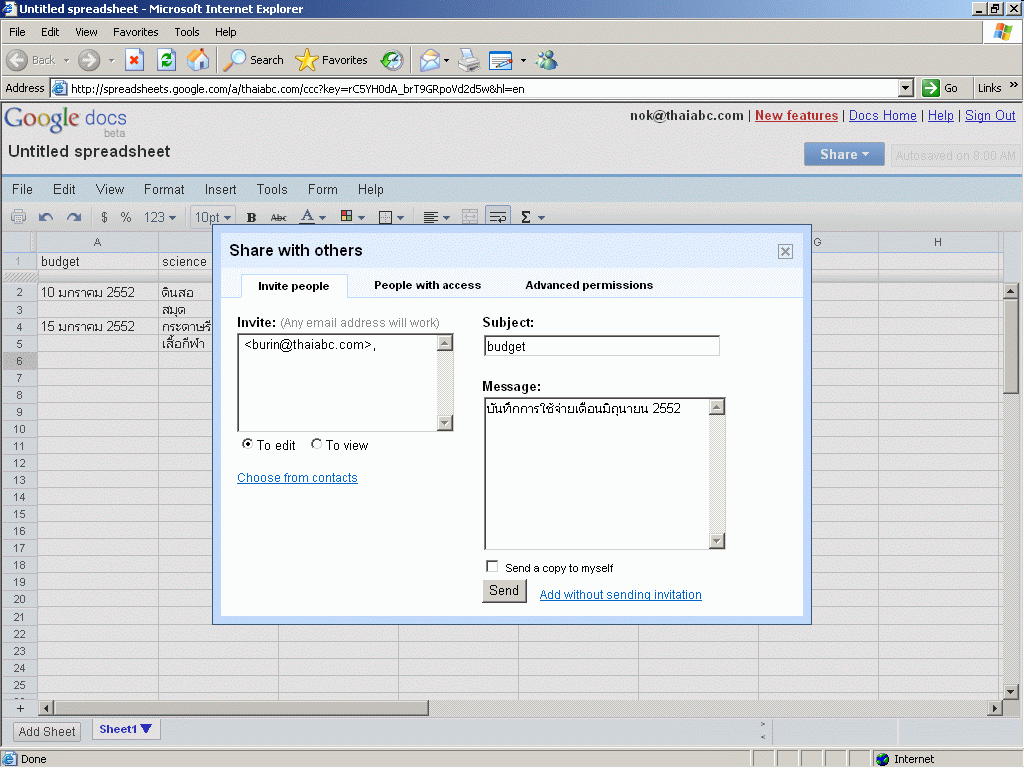Switch to the 'People with access' tab
The width and height of the screenshot is (1024, 768).
[427, 285]
